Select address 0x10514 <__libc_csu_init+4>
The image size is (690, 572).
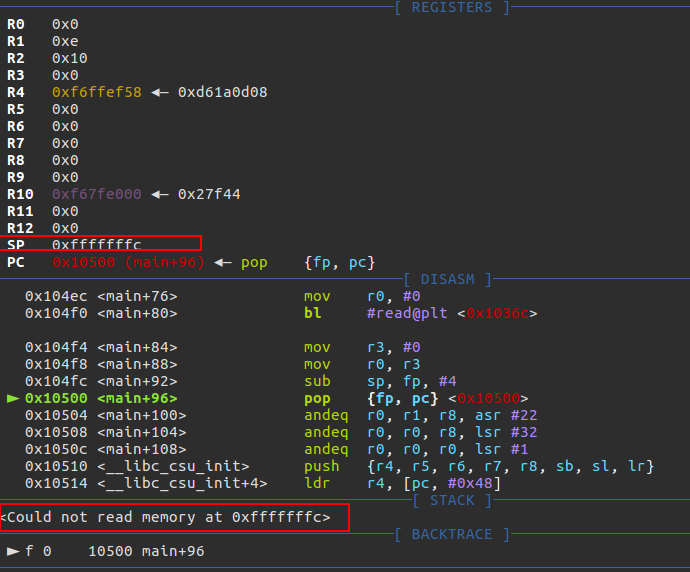pos(146,483)
